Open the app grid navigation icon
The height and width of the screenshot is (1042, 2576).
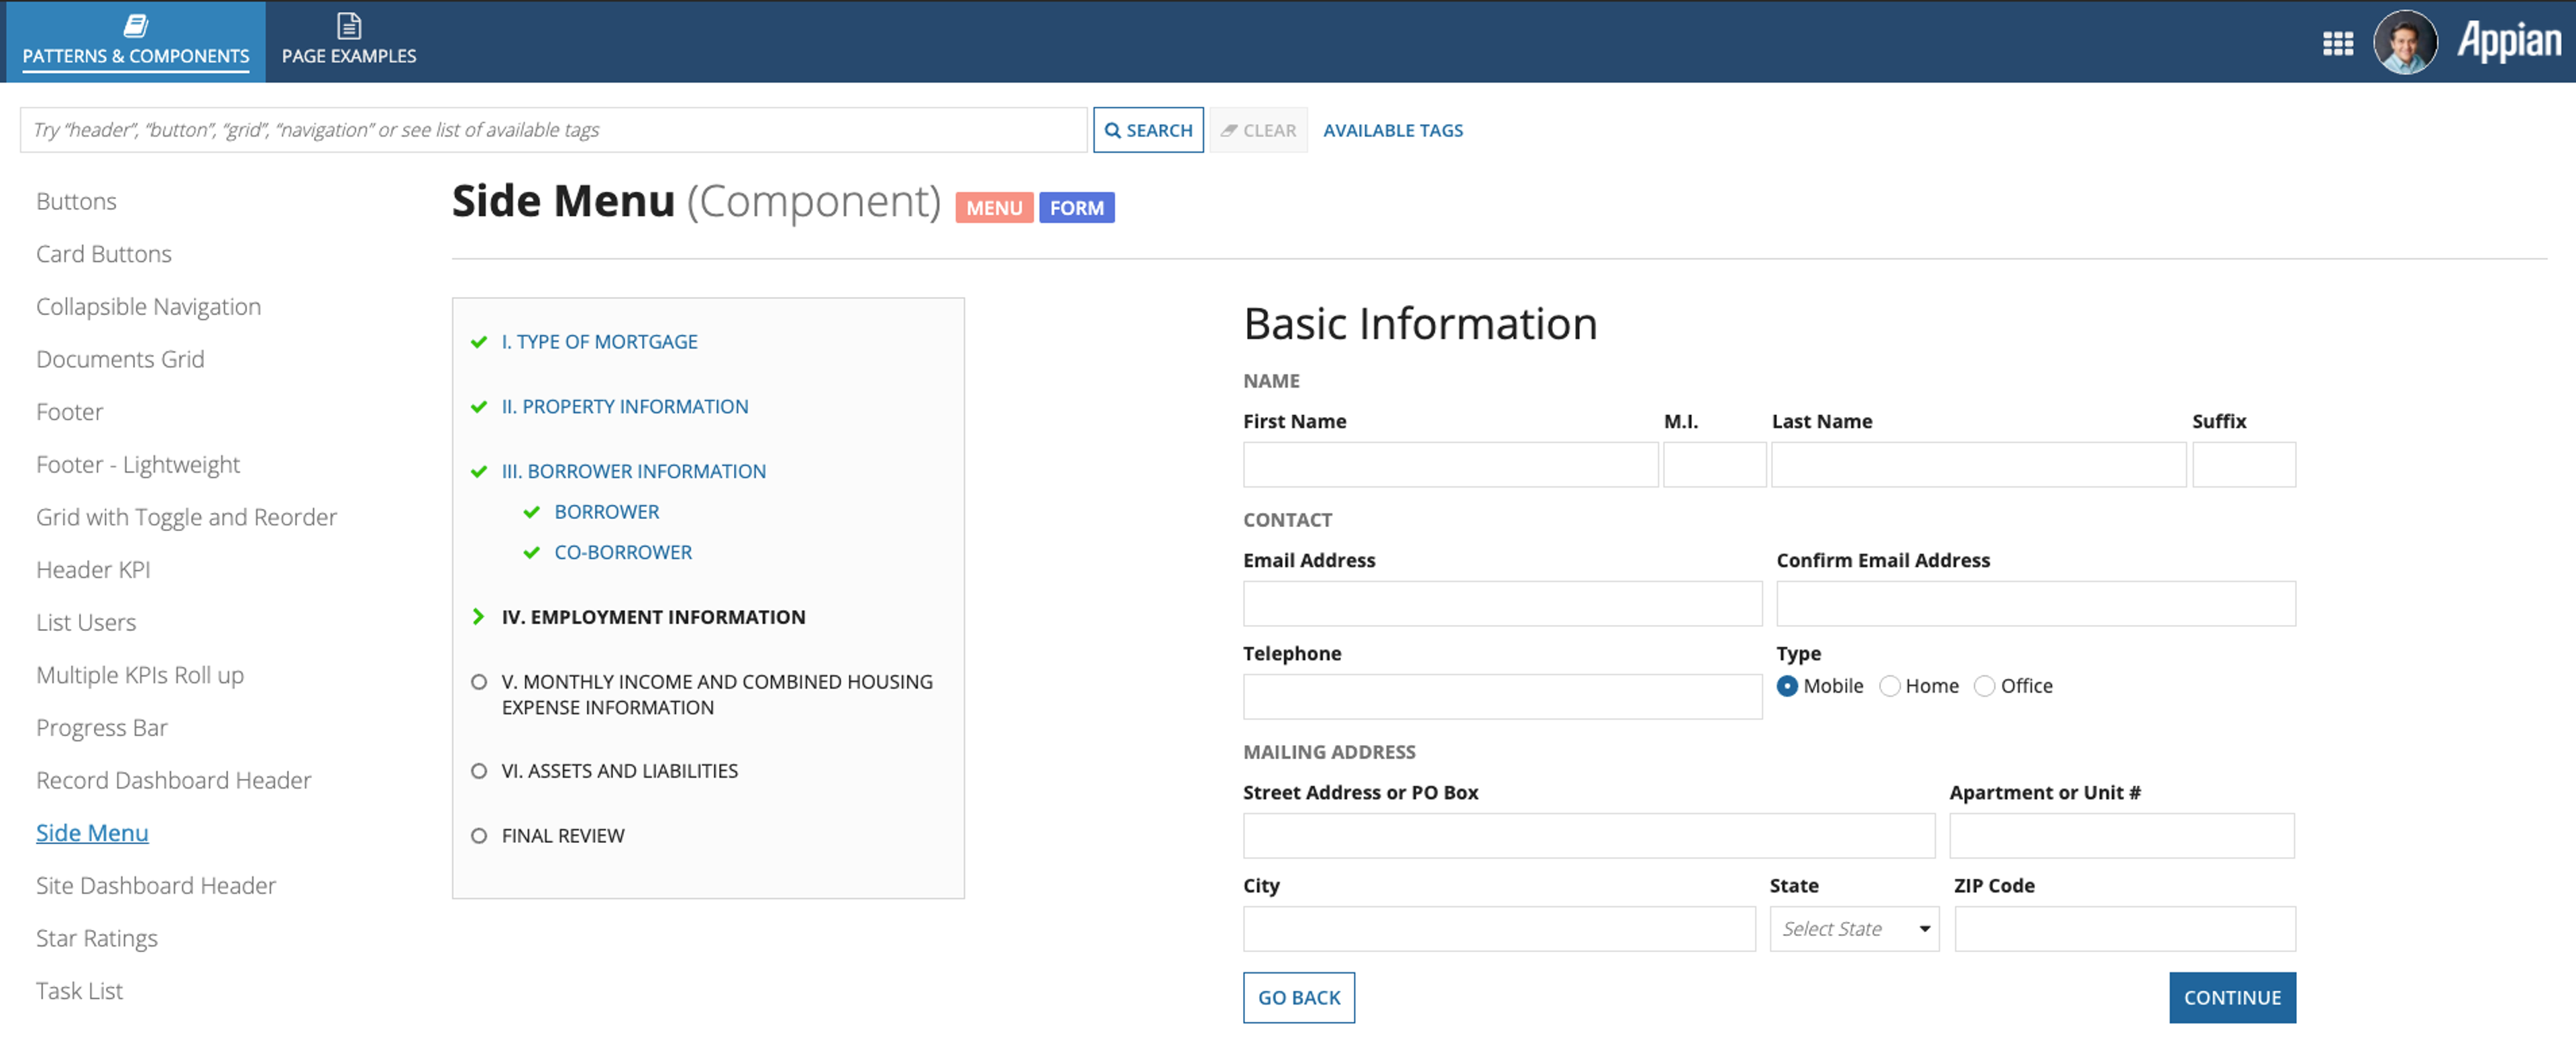coord(2337,43)
